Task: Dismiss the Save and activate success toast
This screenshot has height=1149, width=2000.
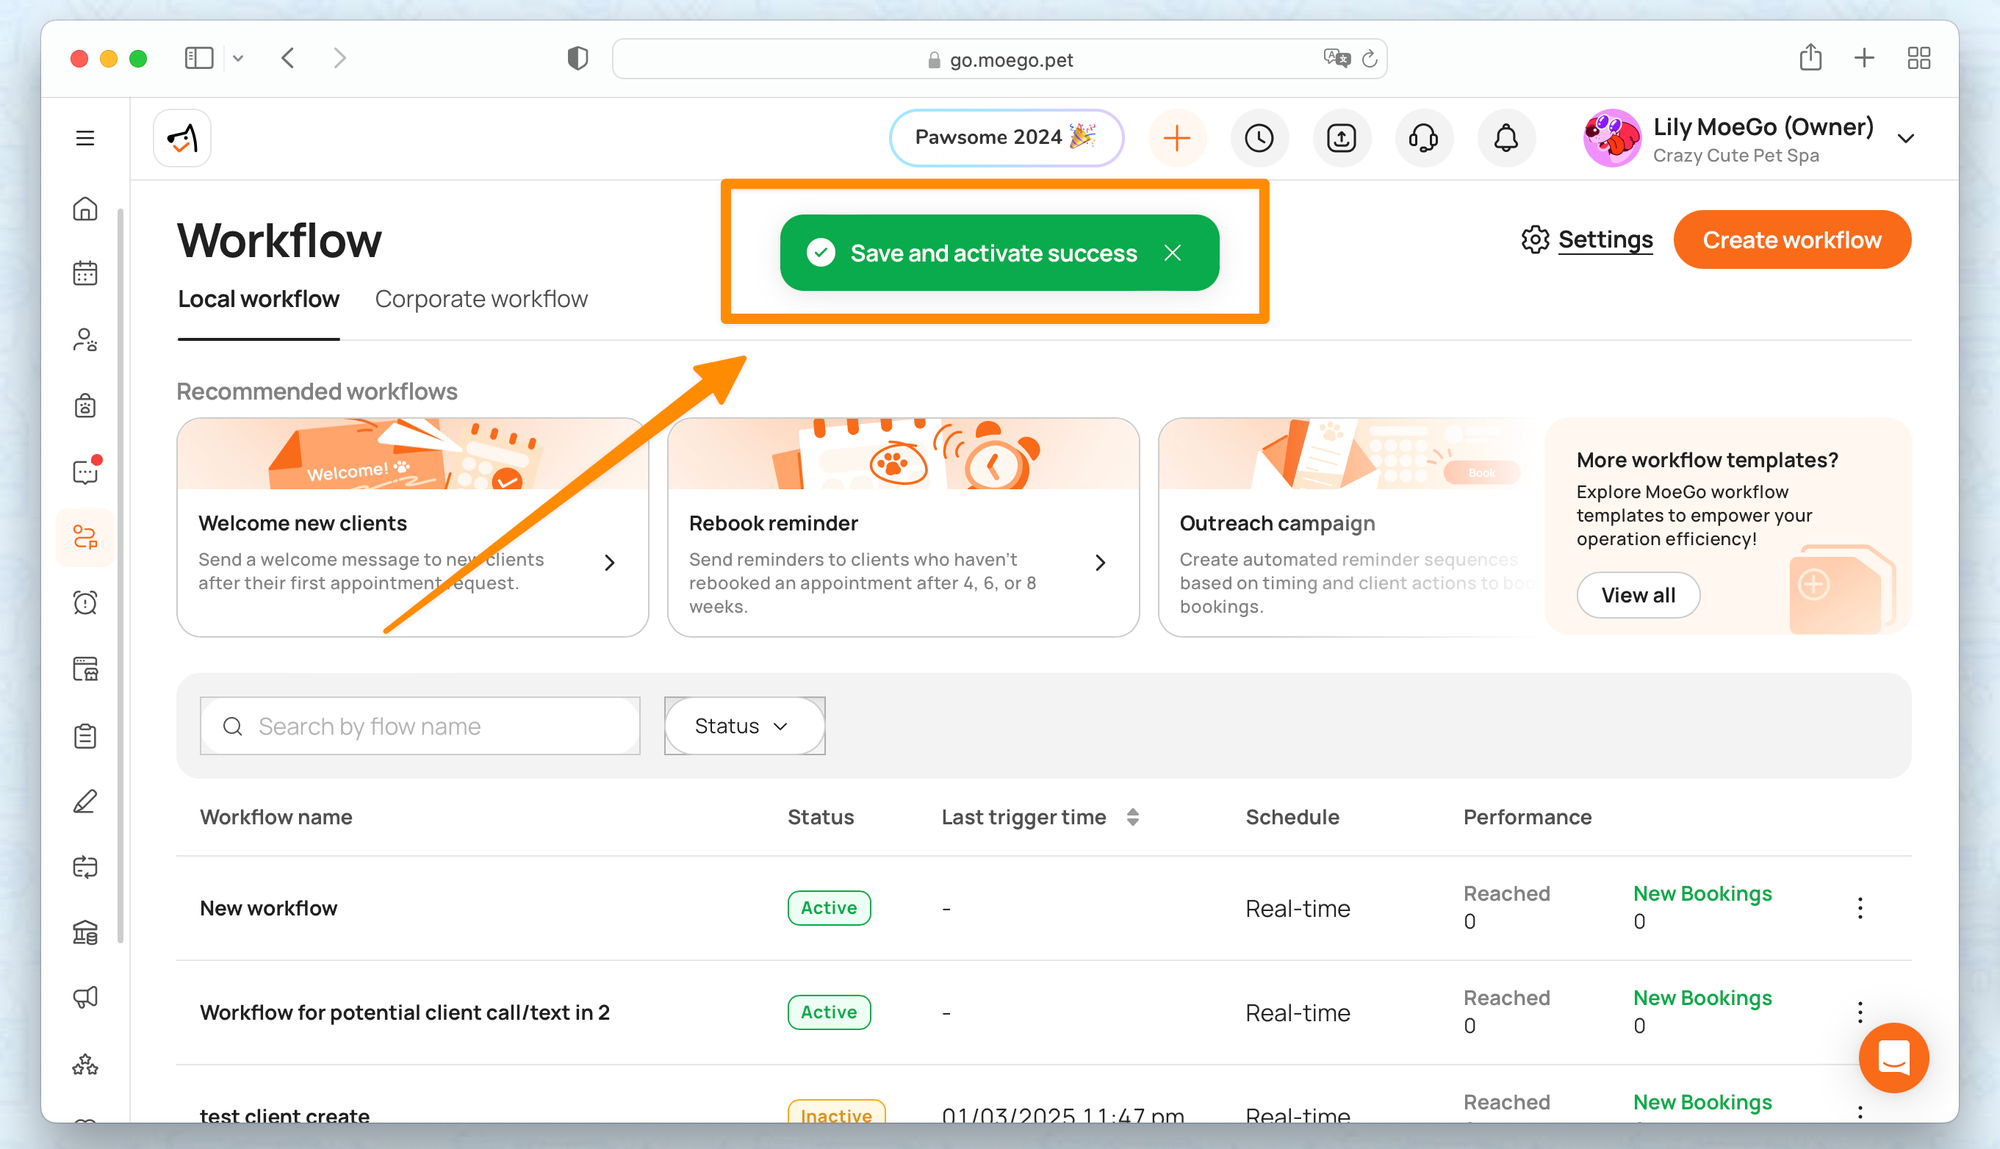Action: pos(1173,253)
